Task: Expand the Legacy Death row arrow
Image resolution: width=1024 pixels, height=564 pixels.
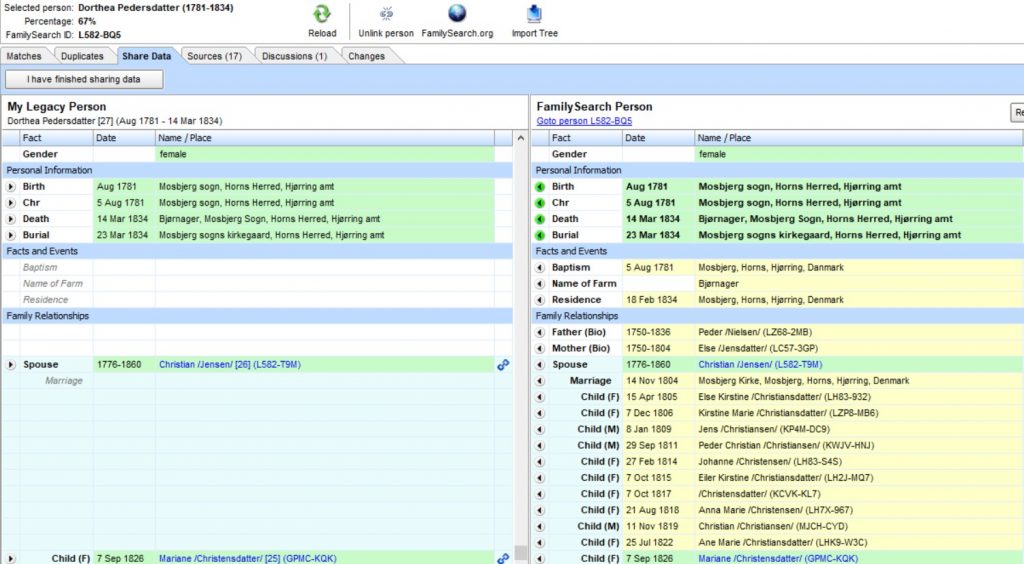Action: point(11,219)
